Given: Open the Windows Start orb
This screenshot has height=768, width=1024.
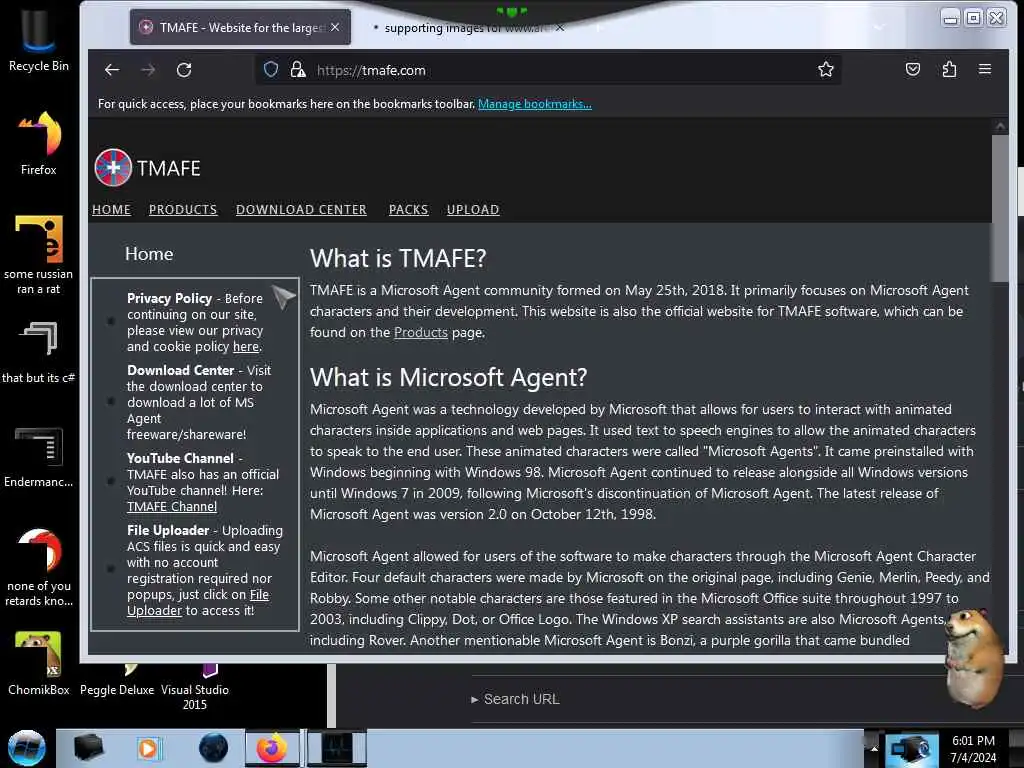Looking at the screenshot, I should point(27,748).
